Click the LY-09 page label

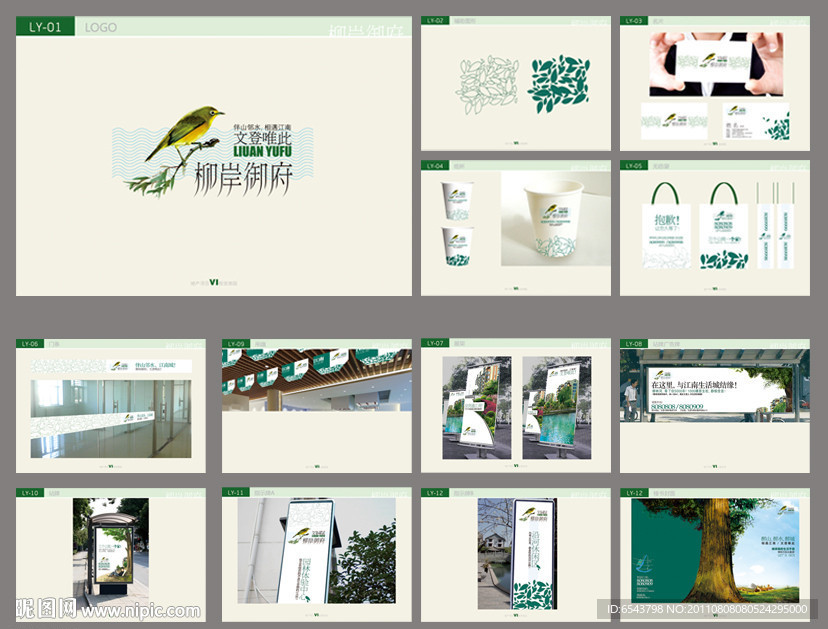point(236,344)
